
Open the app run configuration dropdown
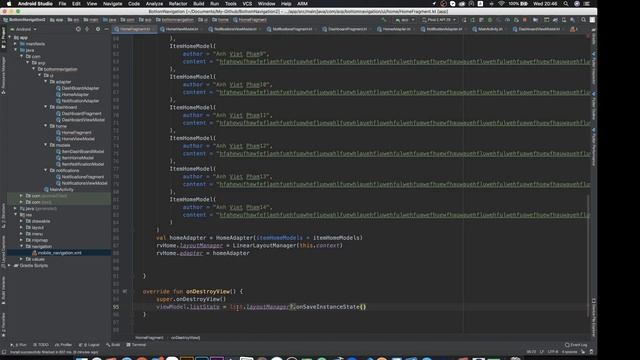404,20
